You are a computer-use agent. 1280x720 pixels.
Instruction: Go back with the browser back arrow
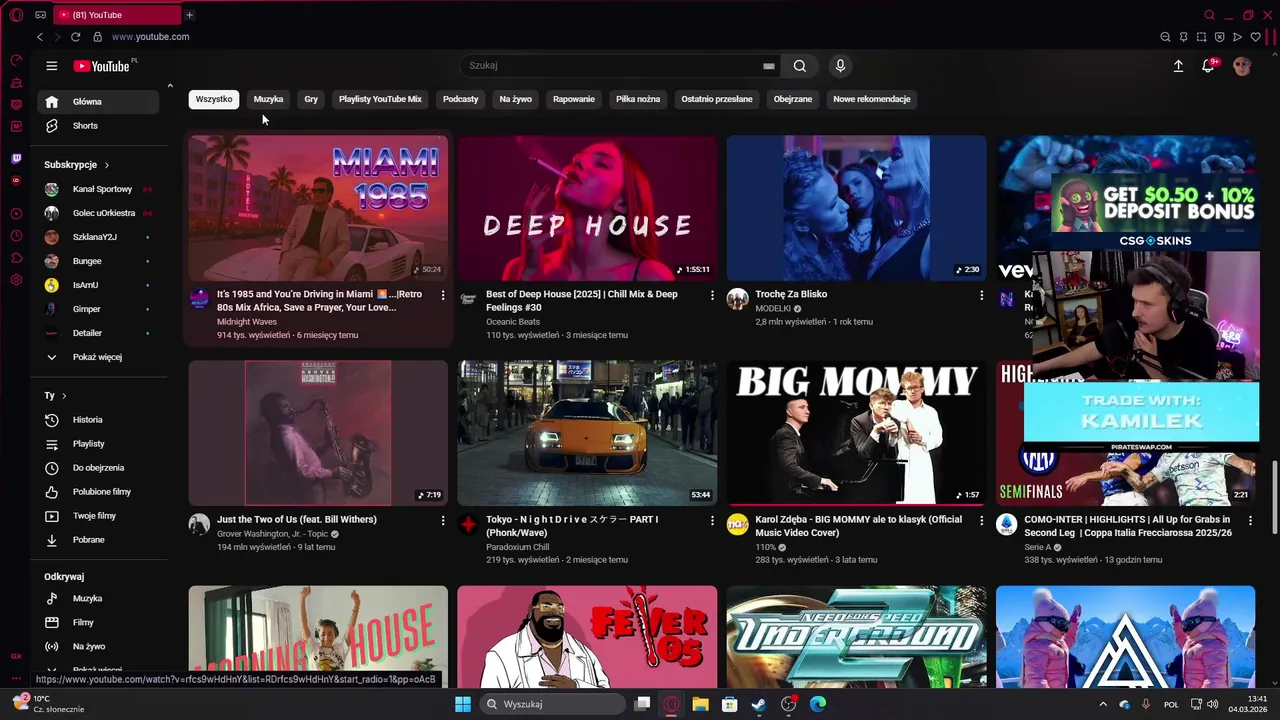(x=40, y=37)
